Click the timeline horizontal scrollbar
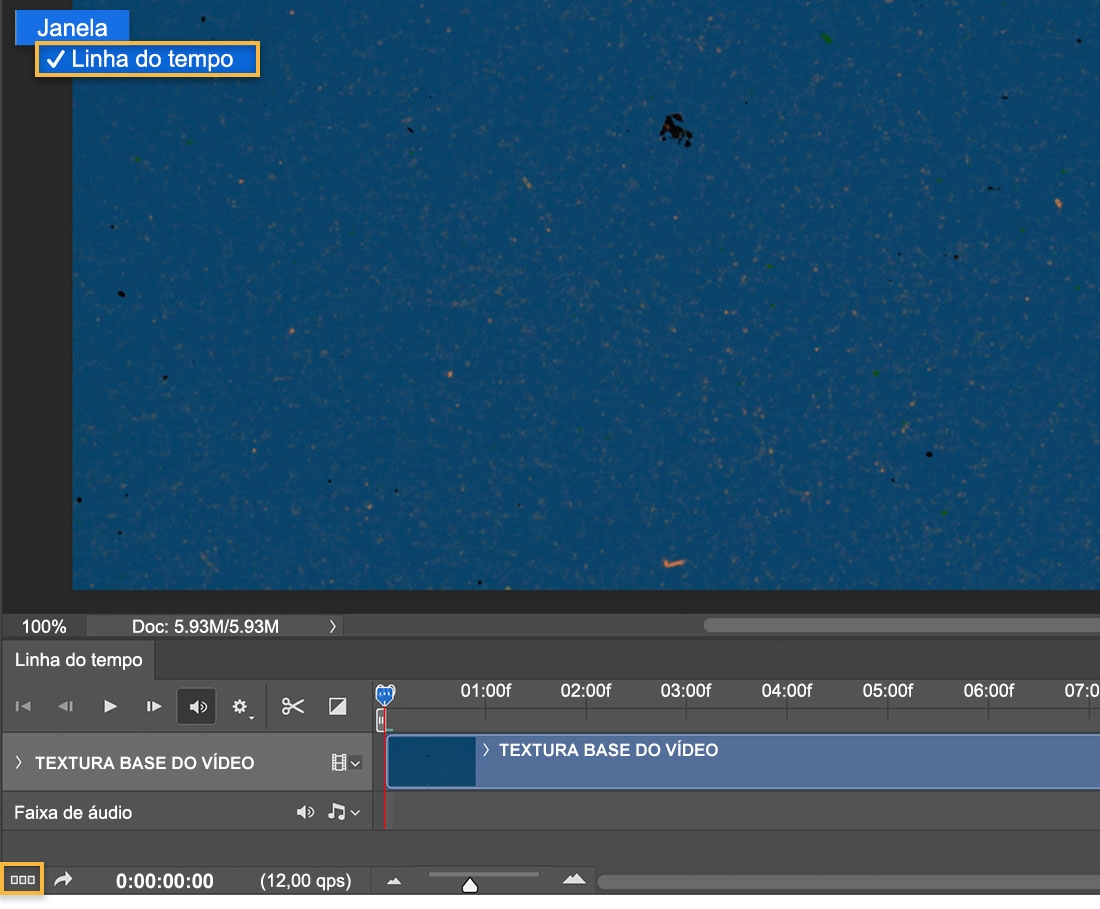1100x909 pixels. pos(848,882)
